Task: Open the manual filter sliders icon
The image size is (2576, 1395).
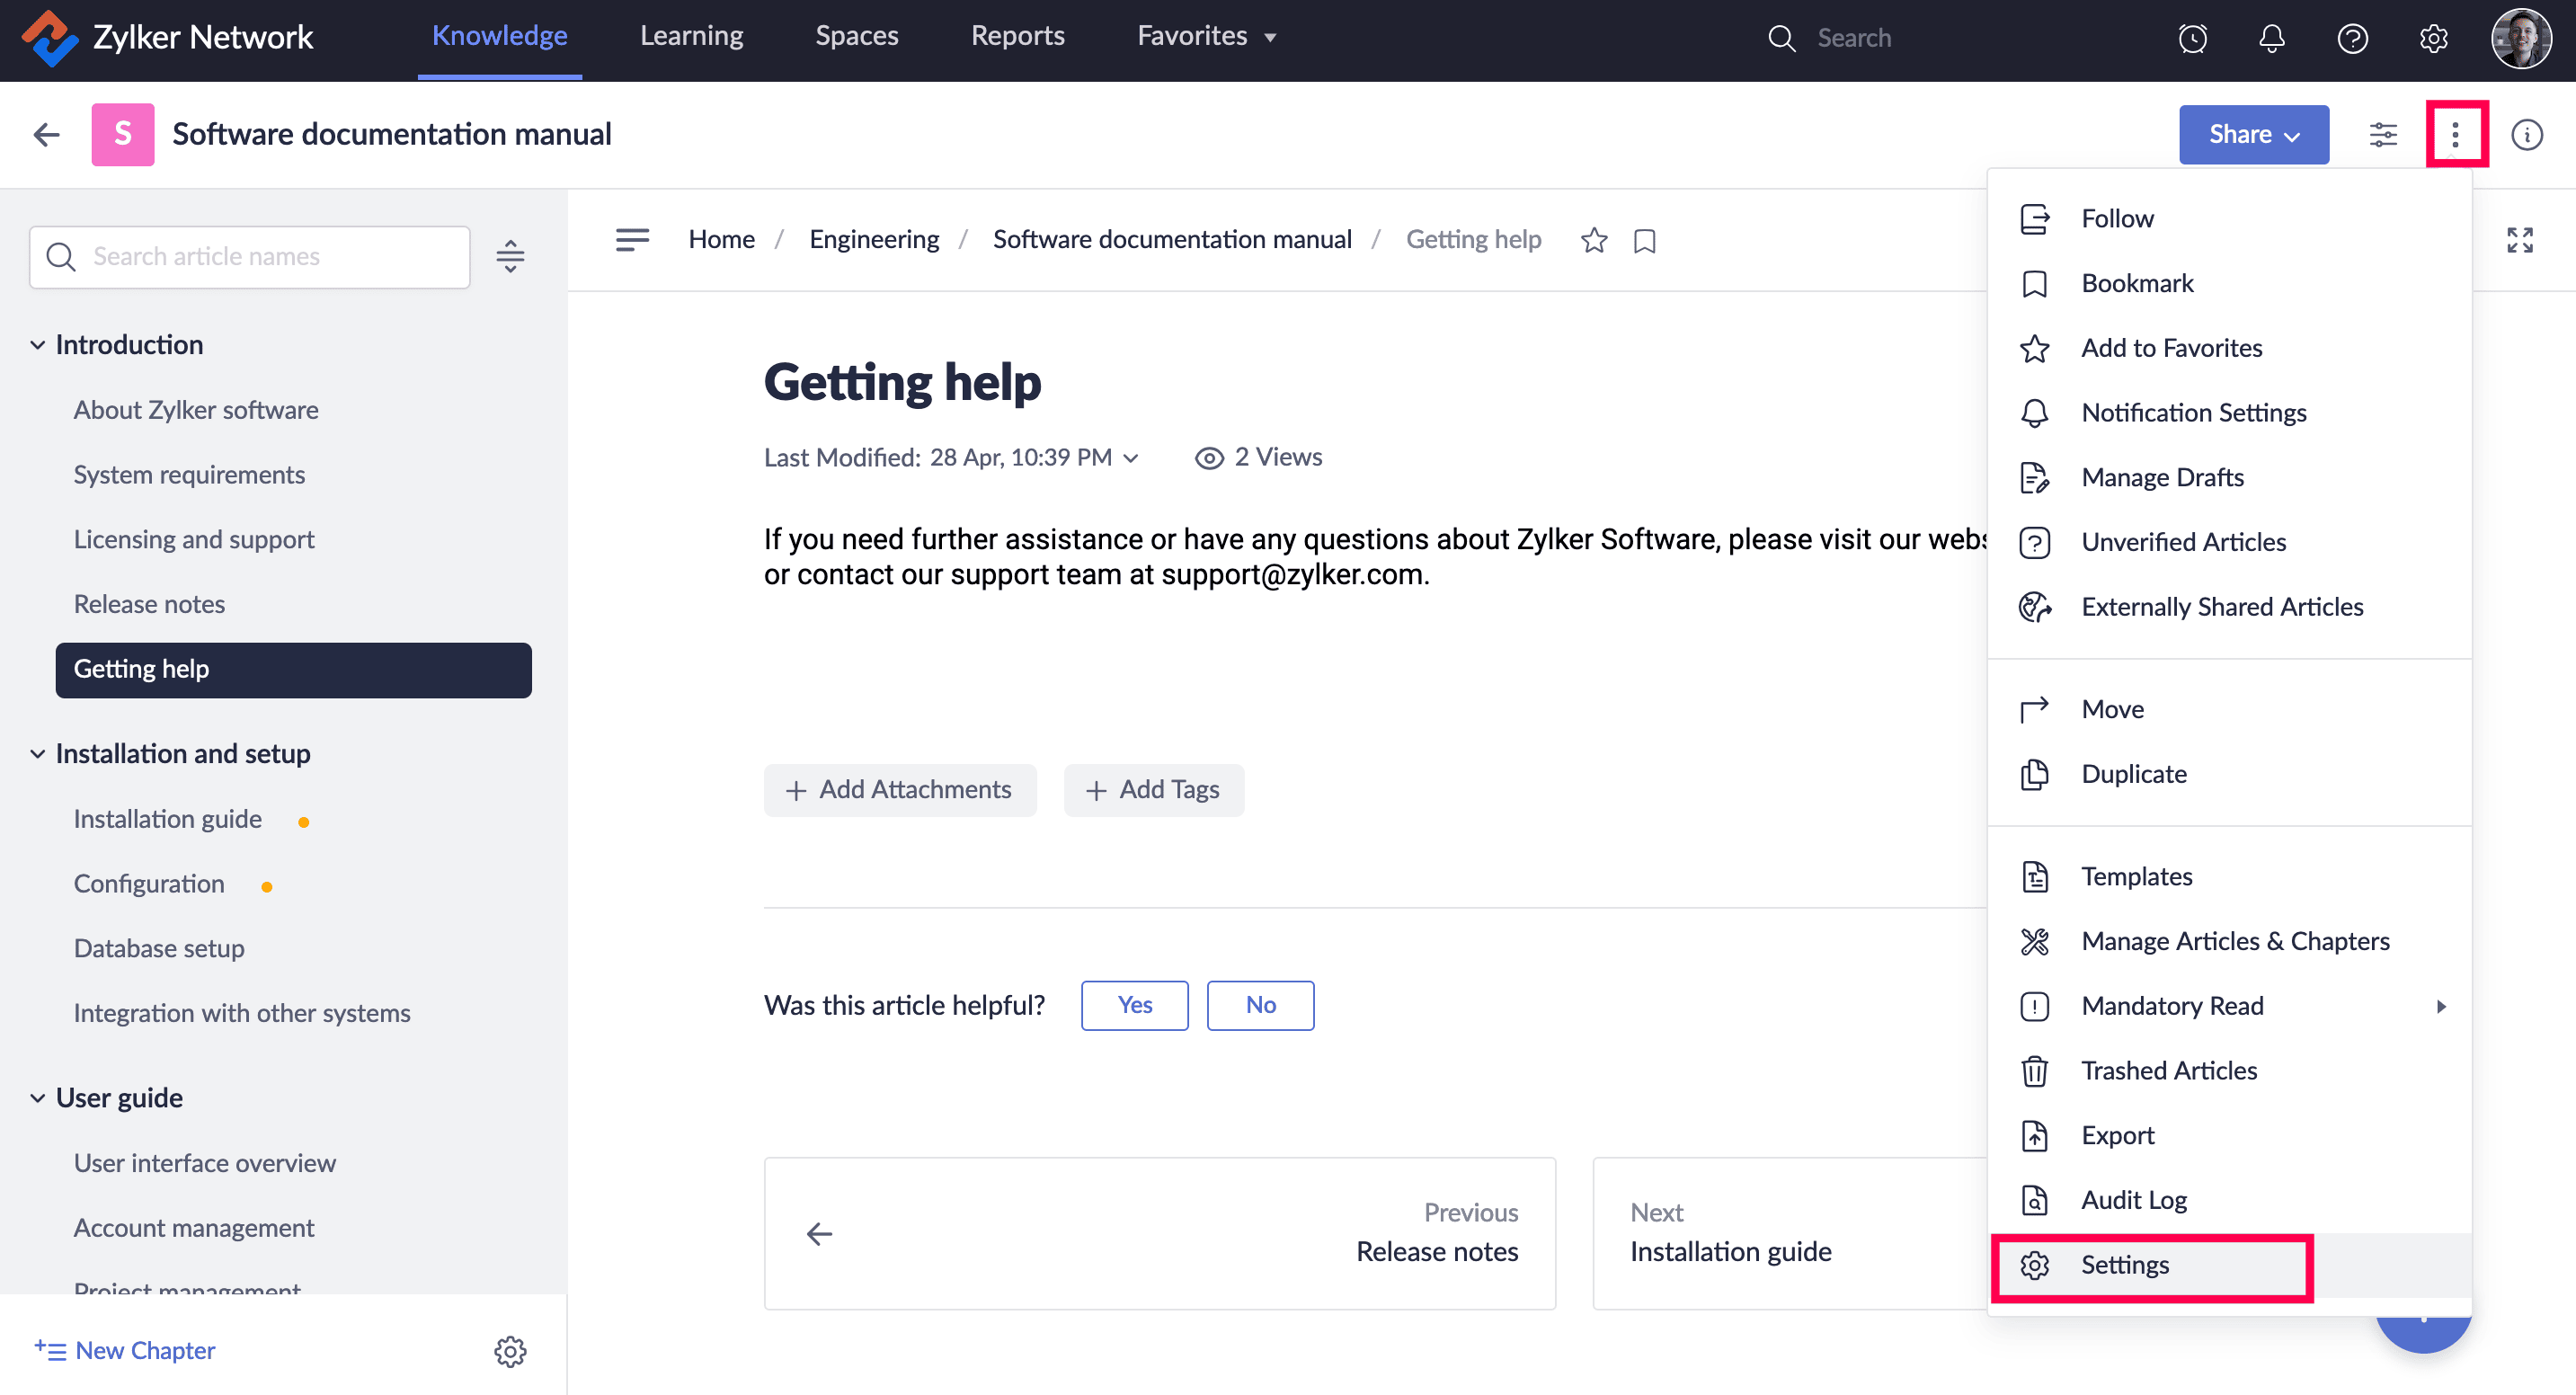Action: pos(2383,134)
